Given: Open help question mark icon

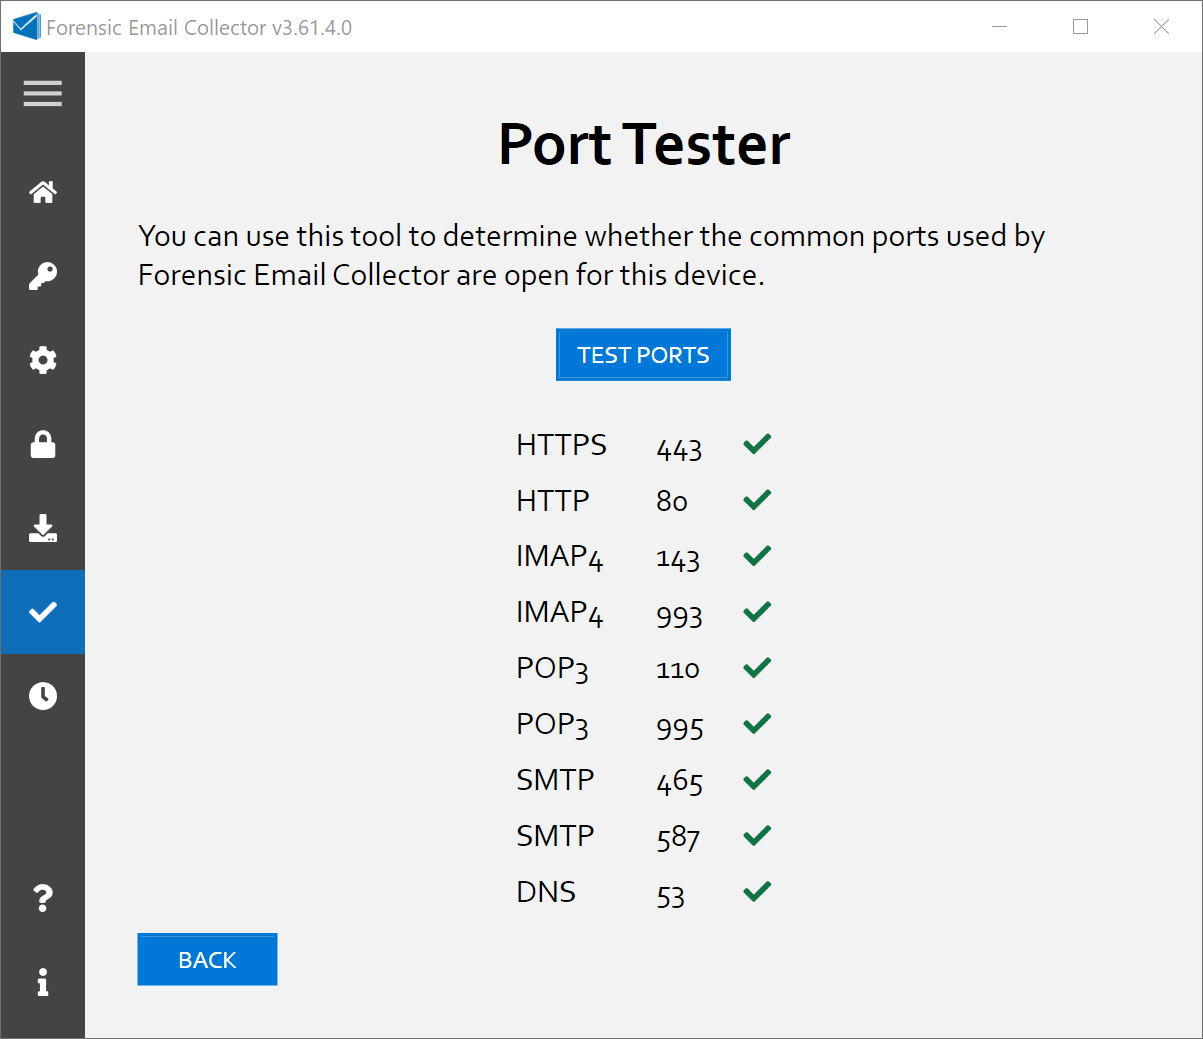Looking at the screenshot, I should tap(42, 898).
